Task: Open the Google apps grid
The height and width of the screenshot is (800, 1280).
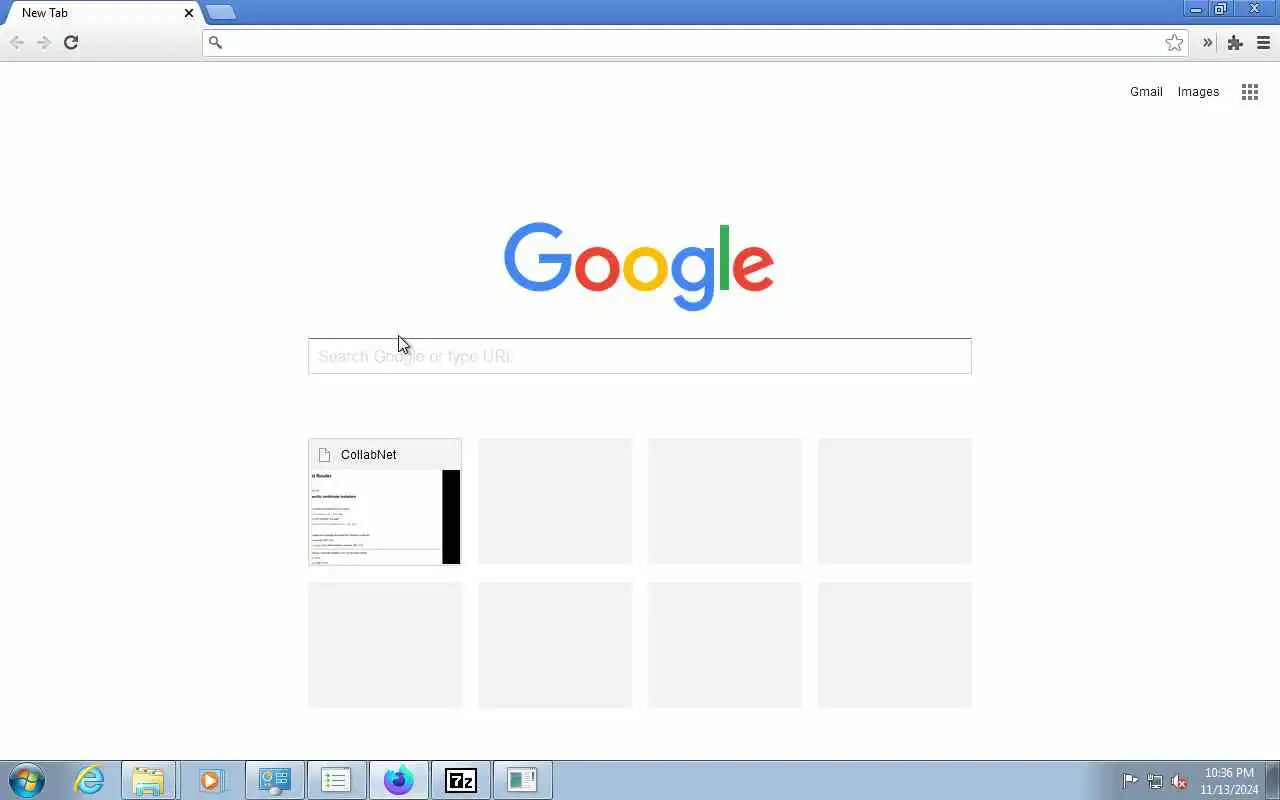Action: click(1250, 92)
